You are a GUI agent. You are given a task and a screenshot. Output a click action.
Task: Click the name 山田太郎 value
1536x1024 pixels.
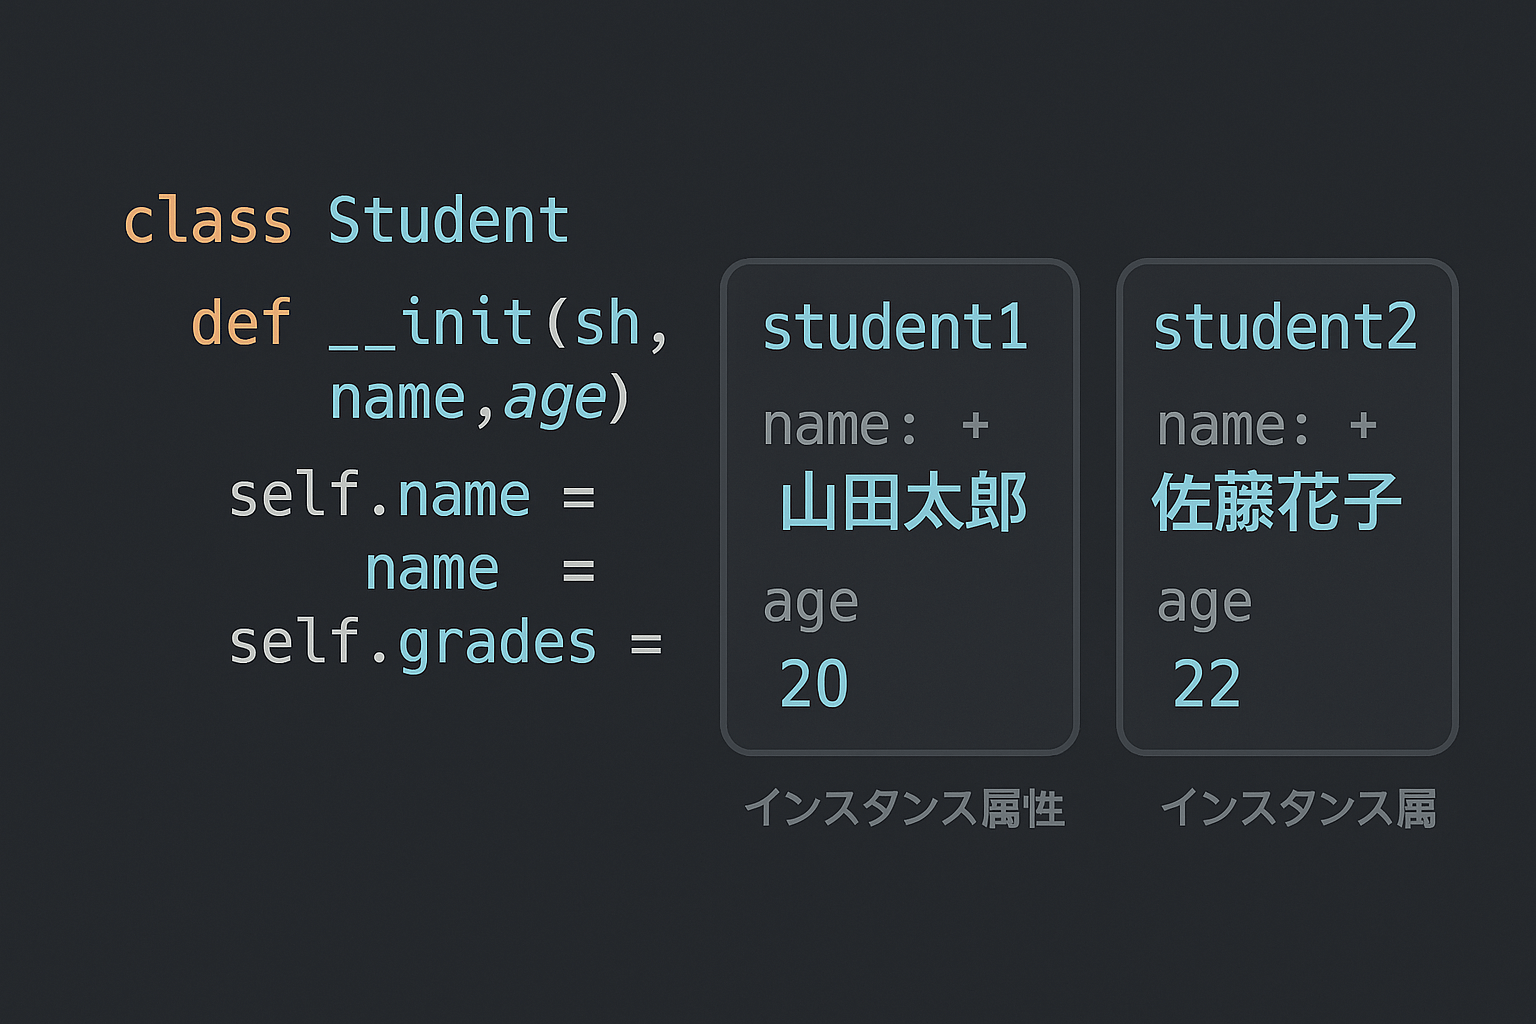pyautogui.click(x=903, y=502)
